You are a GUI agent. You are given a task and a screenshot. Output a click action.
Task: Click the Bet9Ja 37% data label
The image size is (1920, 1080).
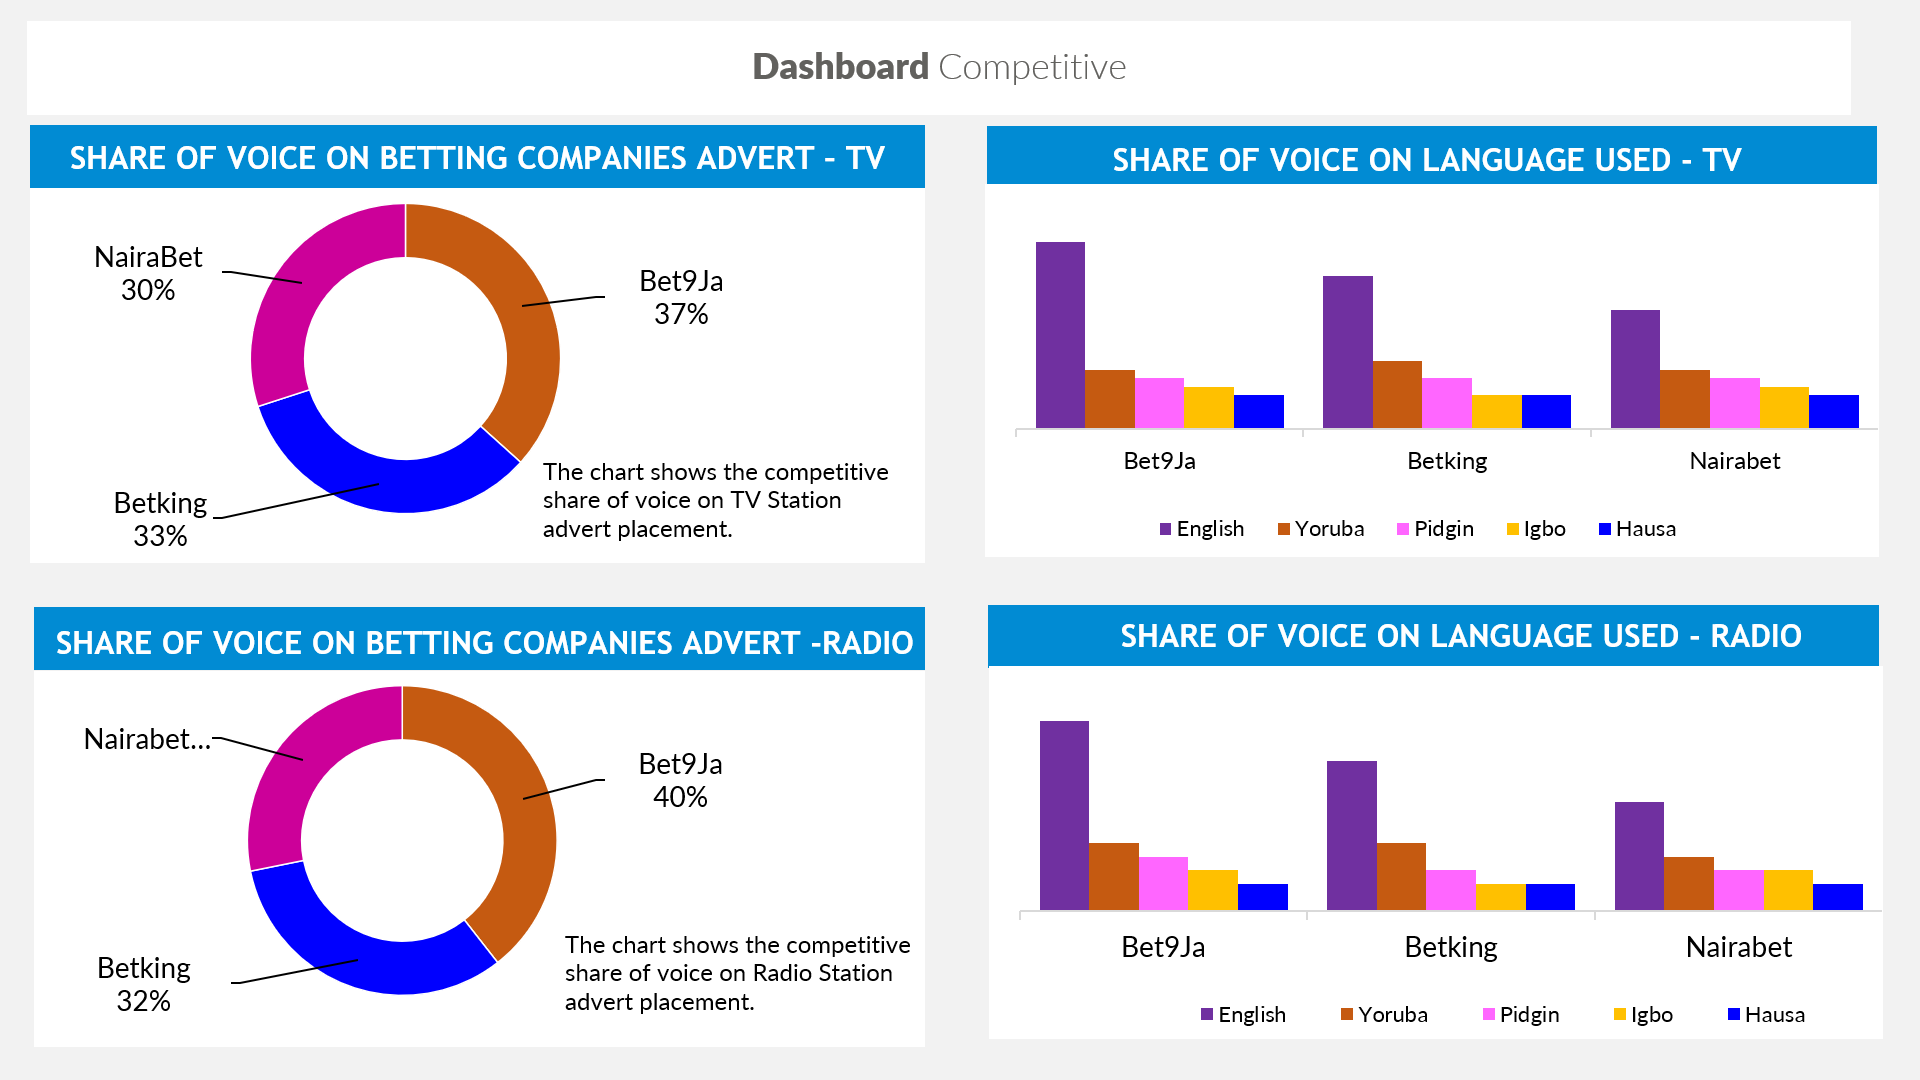pyautogui.click(x=681, y=297)
